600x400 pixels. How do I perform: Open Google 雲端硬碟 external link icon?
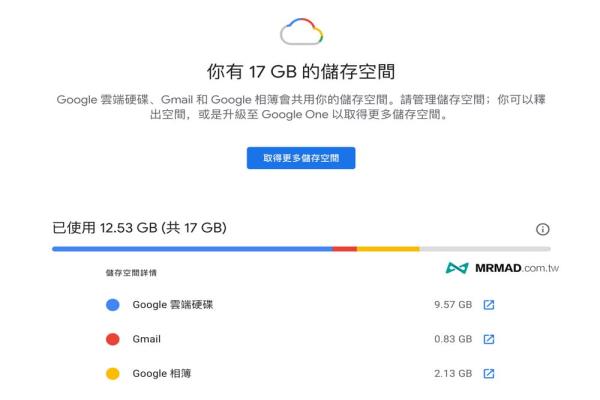click(489, 305)
